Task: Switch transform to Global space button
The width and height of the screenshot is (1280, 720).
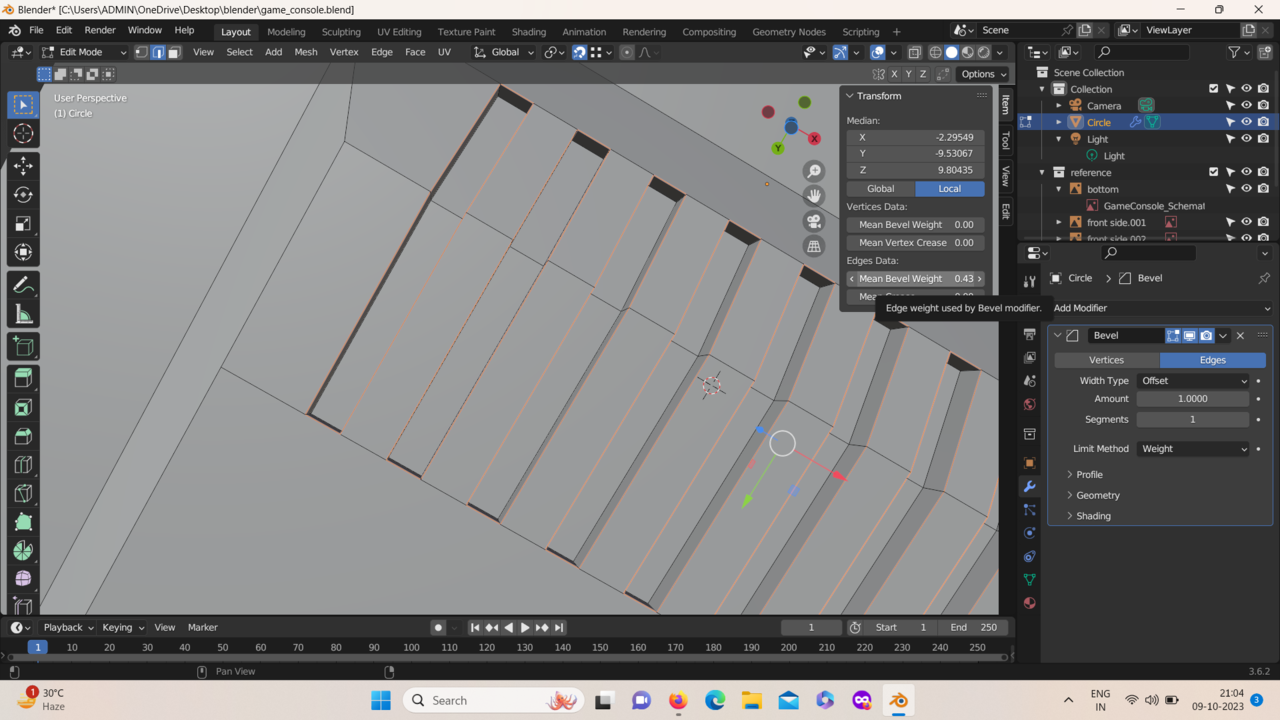Action: pos(880,189)
